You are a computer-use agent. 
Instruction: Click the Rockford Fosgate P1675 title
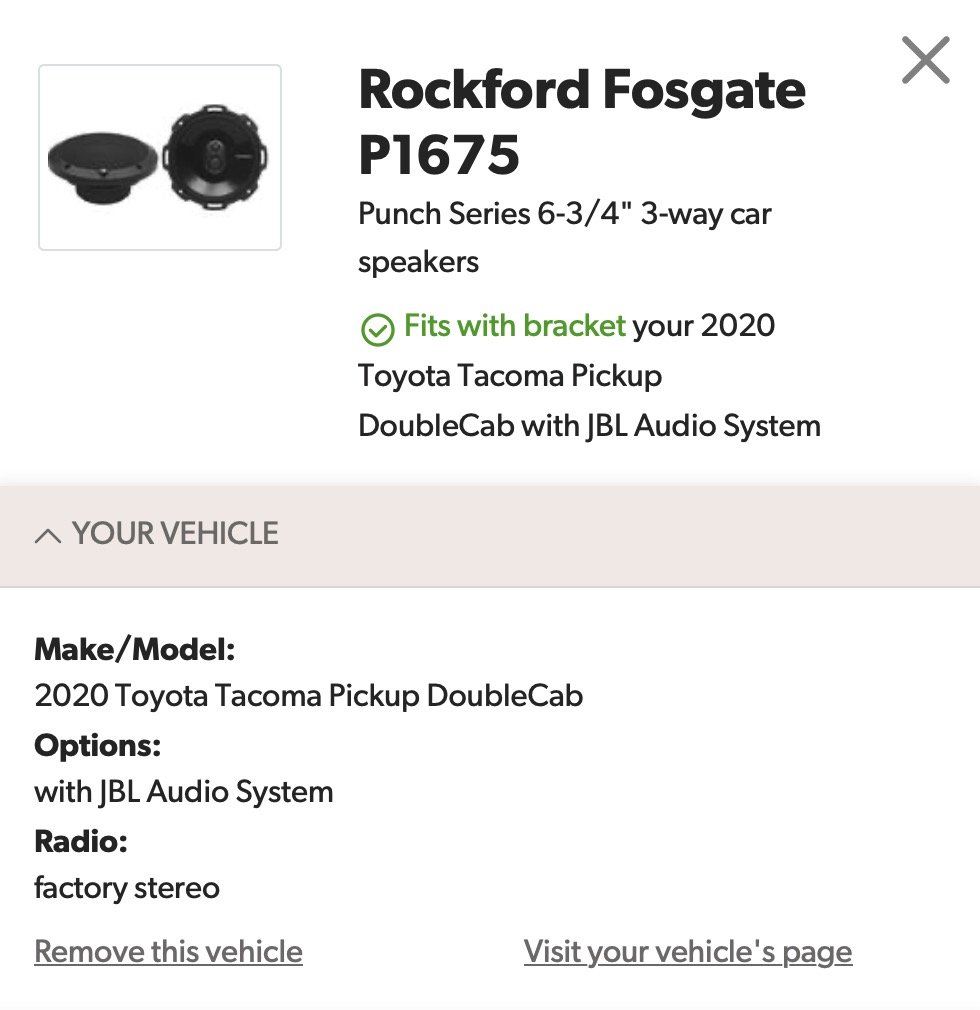[582, 122]
